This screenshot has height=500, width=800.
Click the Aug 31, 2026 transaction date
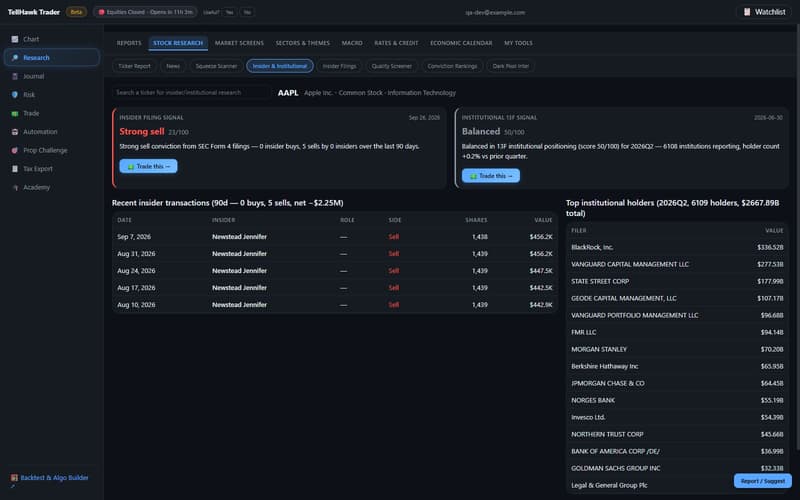[136, 254]
